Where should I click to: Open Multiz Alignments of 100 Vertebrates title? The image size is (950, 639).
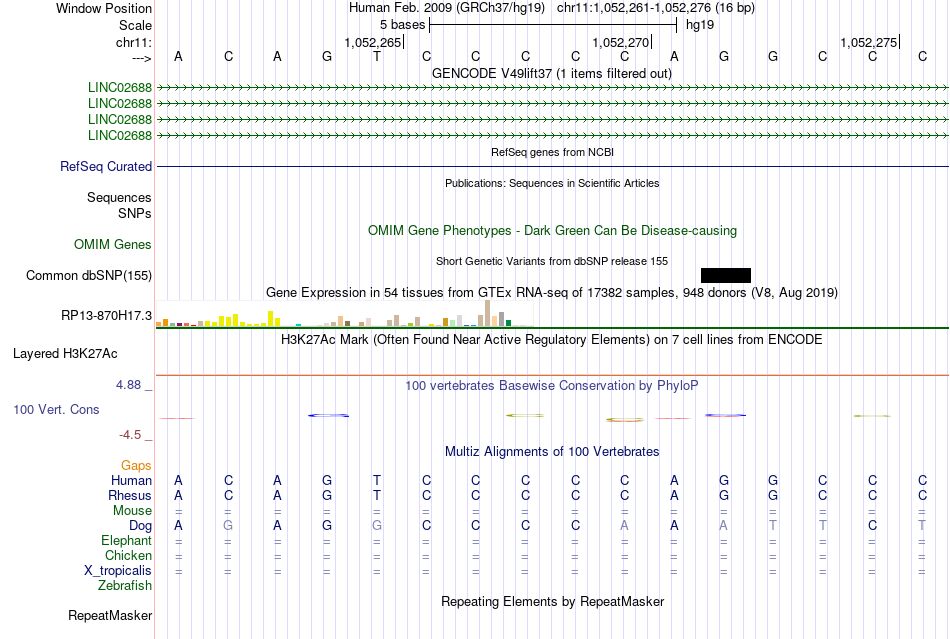pyautogui.click(x=552, y=451)
